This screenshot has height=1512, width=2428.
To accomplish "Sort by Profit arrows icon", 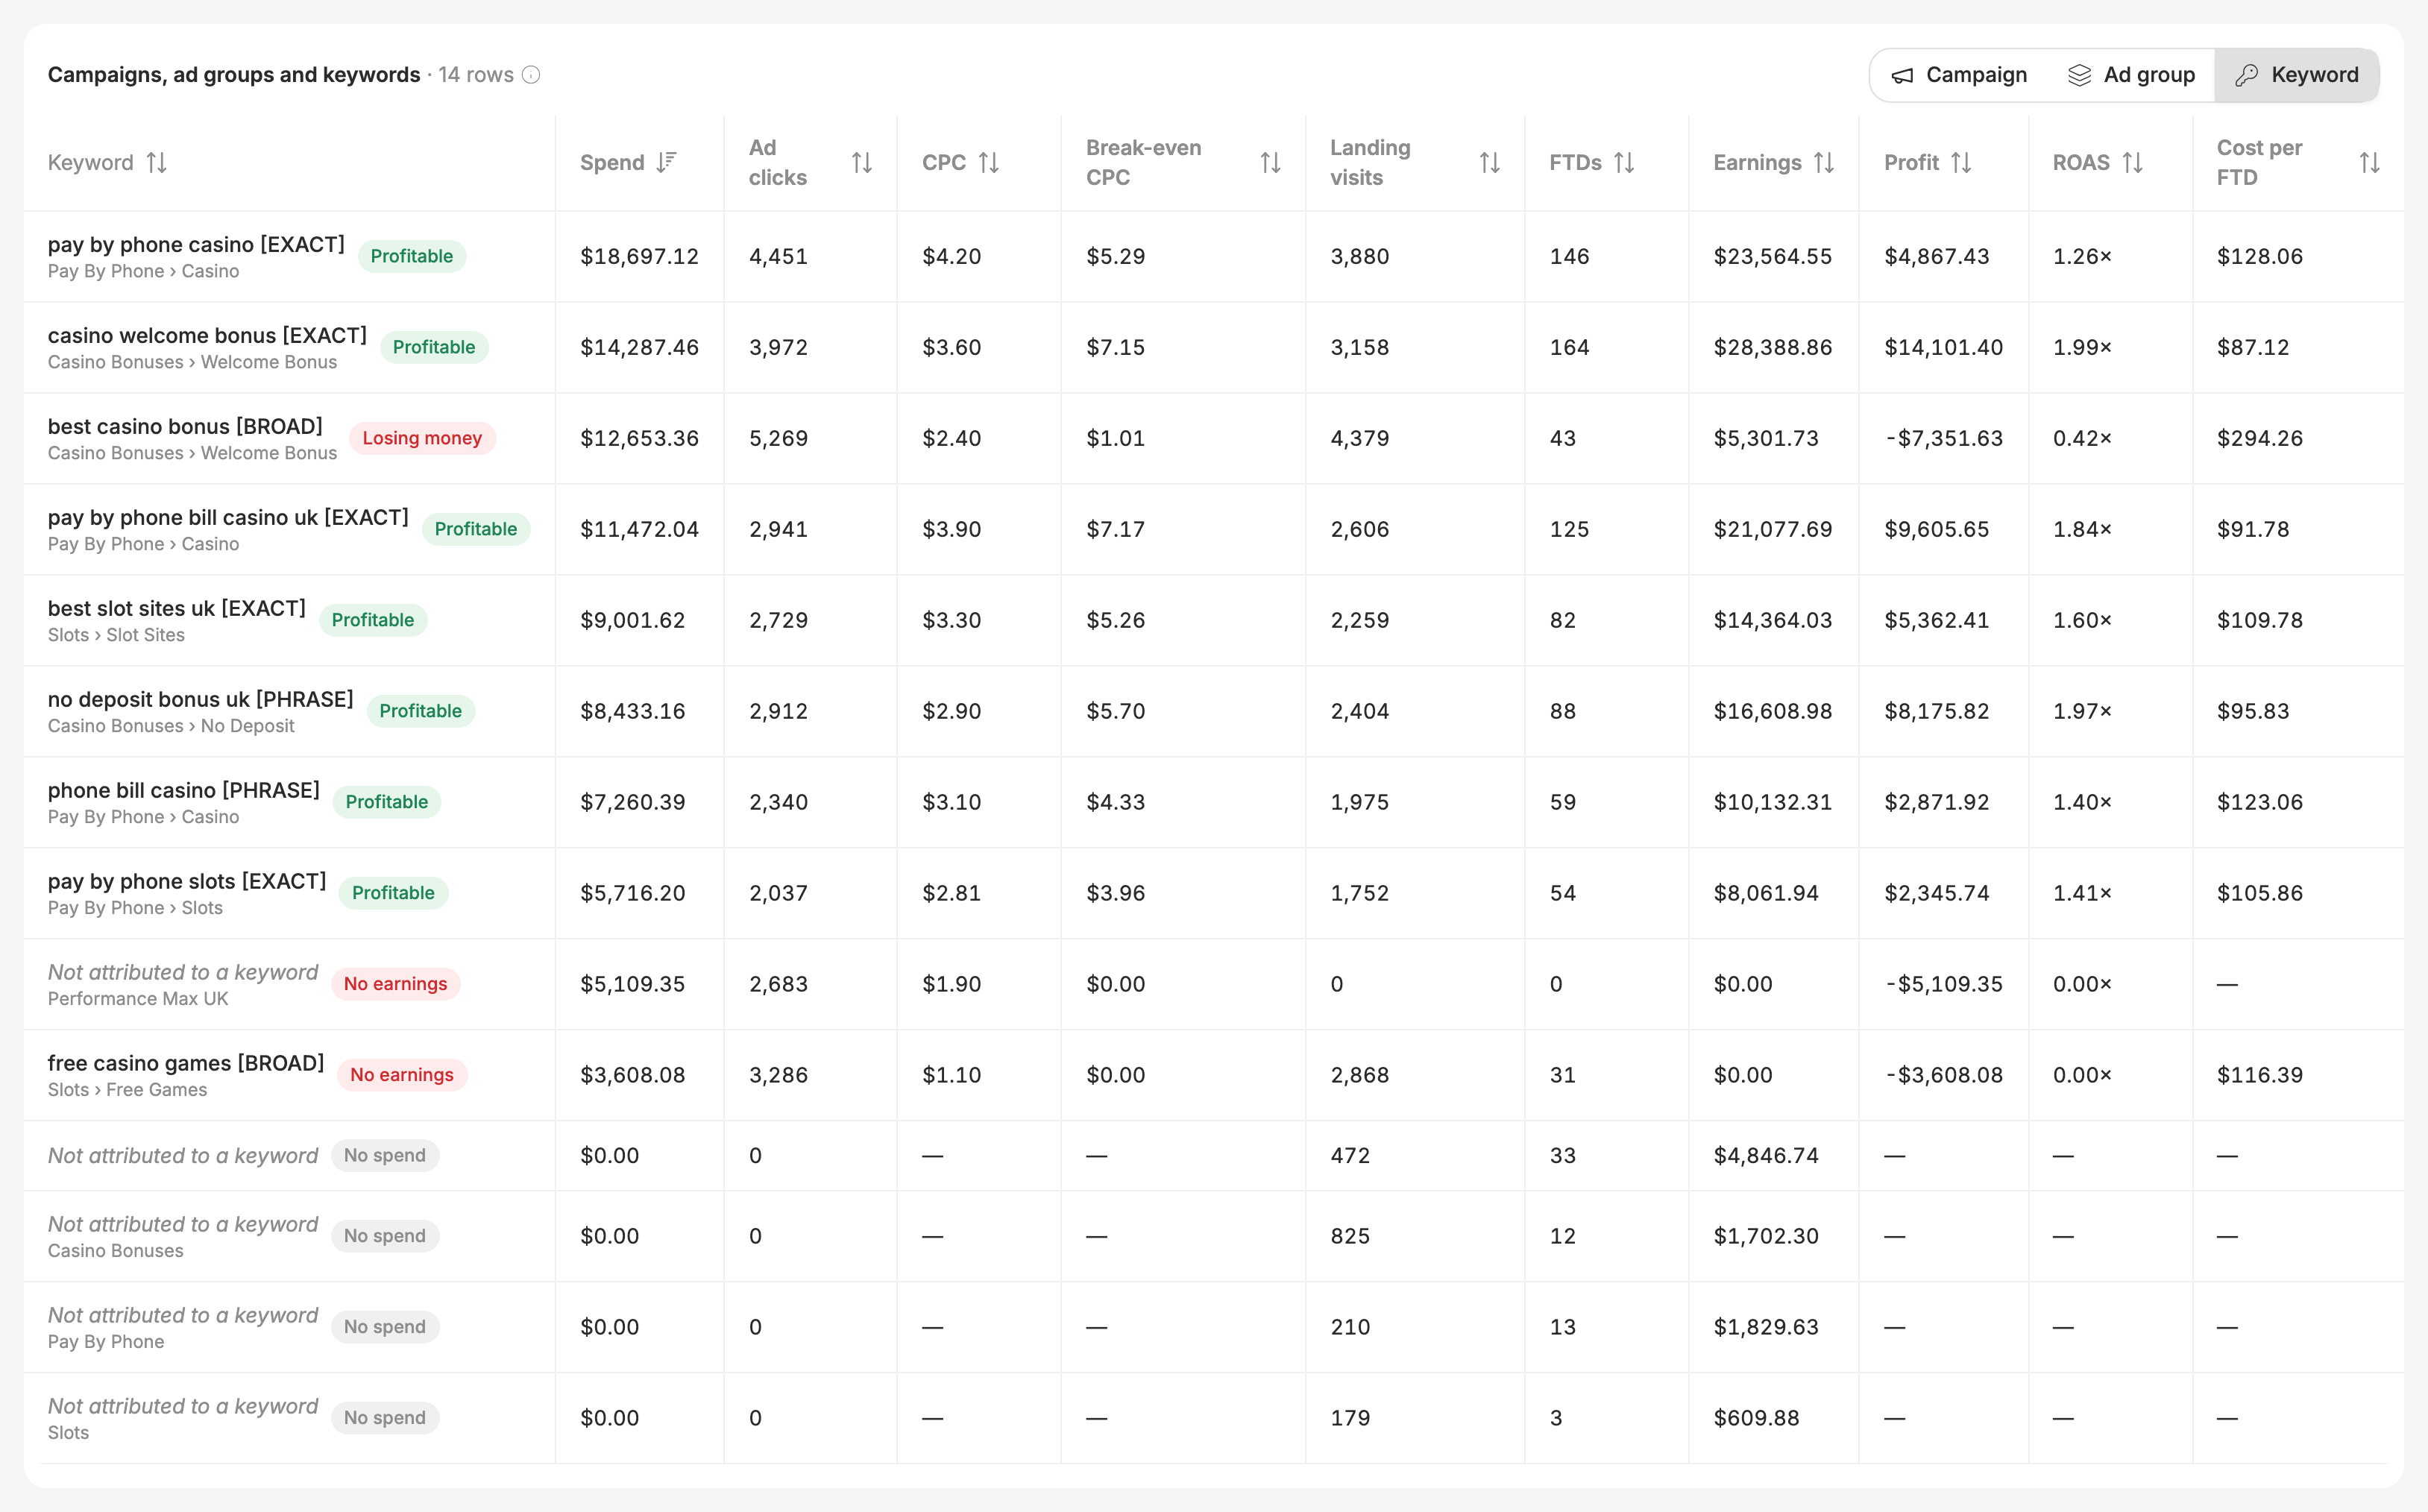I will pyautogui.click(x=1961, y=162).
